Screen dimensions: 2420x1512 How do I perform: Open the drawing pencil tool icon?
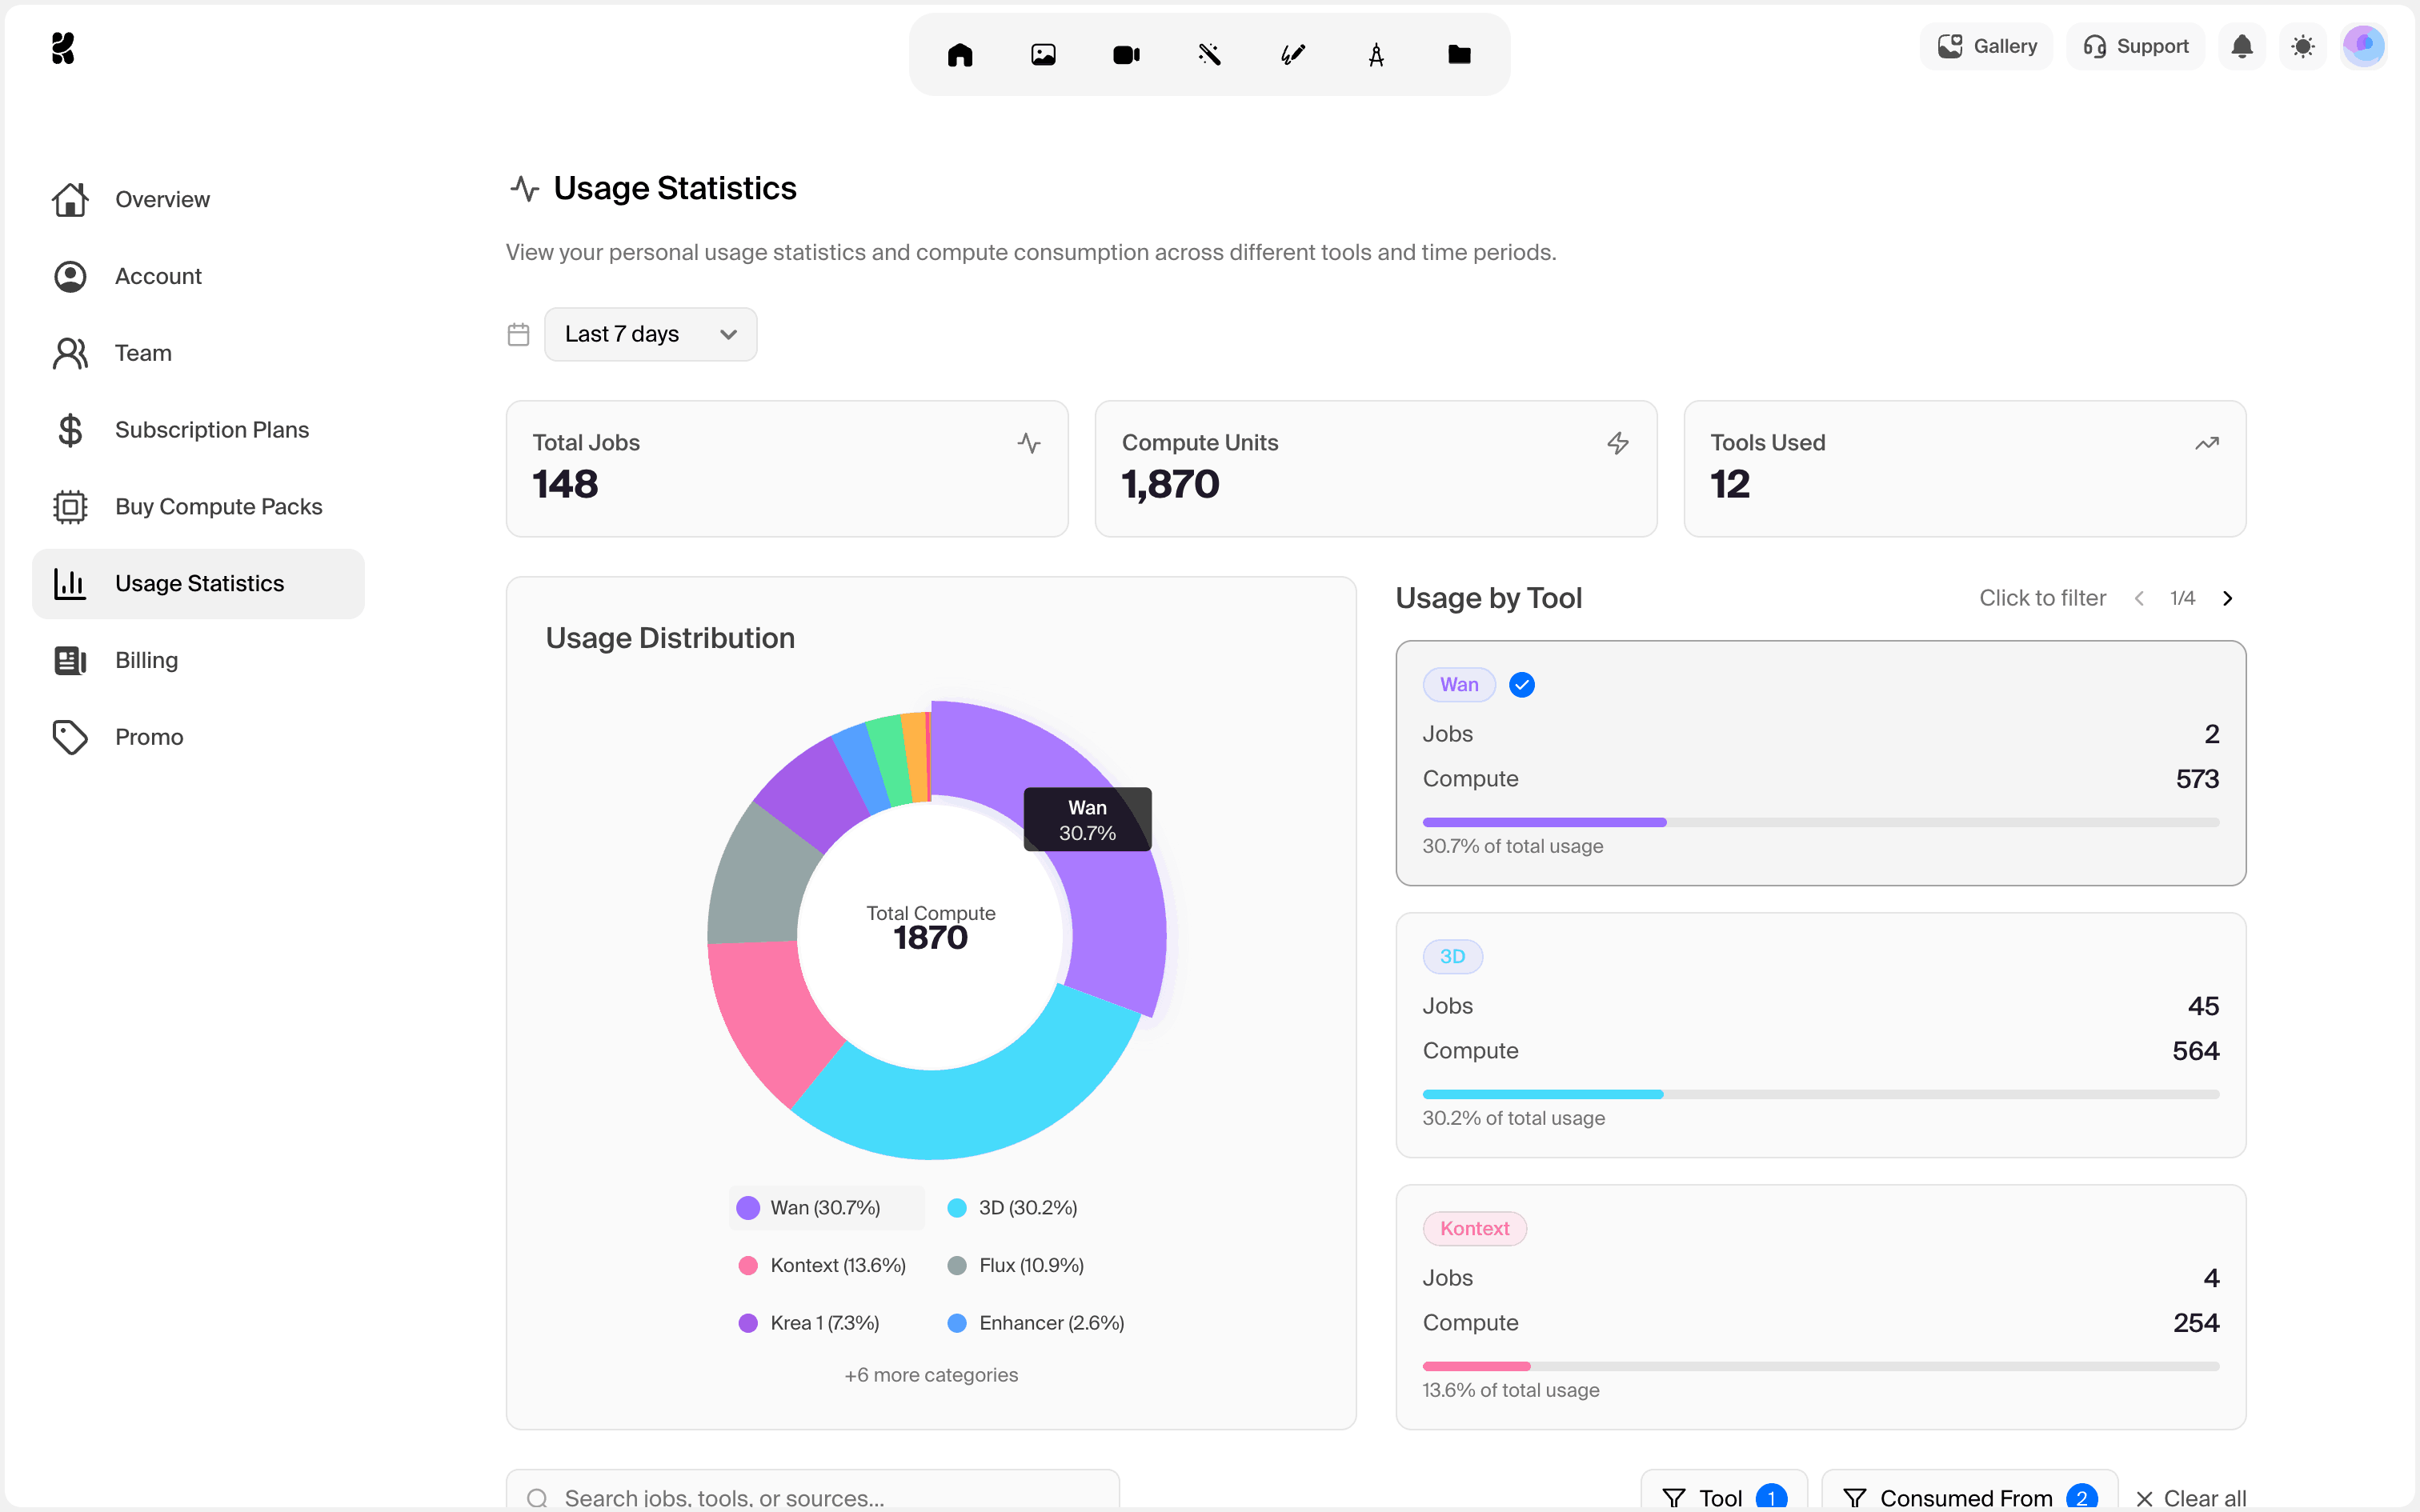click(x=1292, y=54)
